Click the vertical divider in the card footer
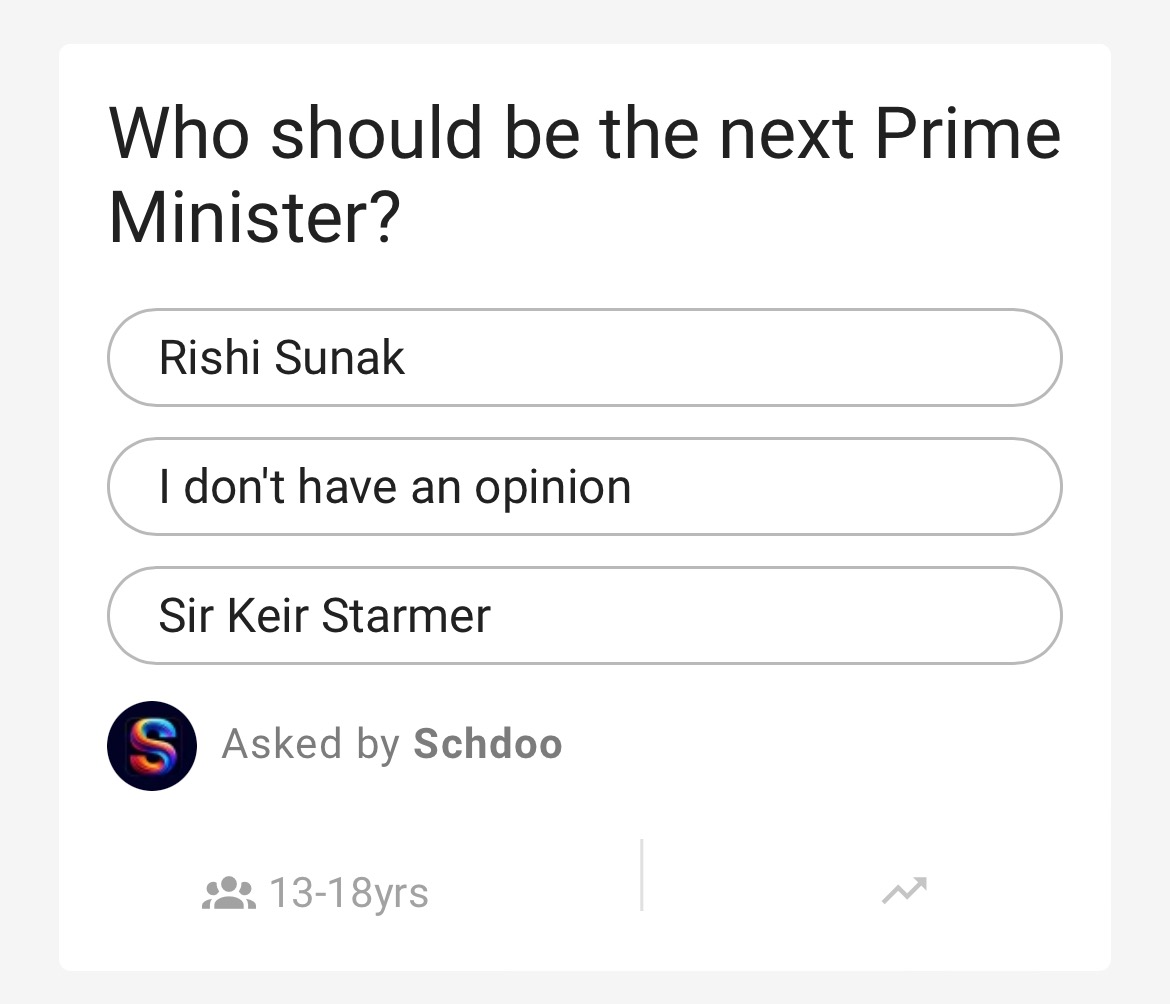The height and width of the screenshot is (1004, 1170). (x=641, y=875)
